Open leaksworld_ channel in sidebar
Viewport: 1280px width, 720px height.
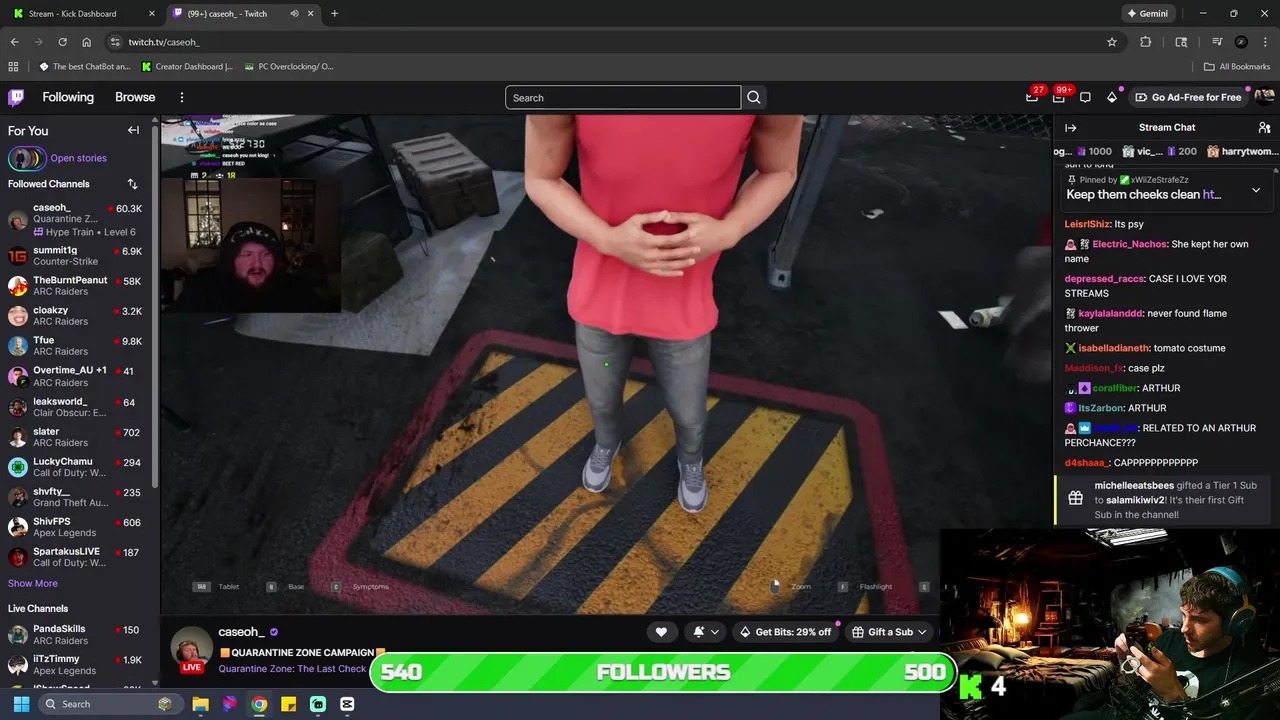point(76,407)
